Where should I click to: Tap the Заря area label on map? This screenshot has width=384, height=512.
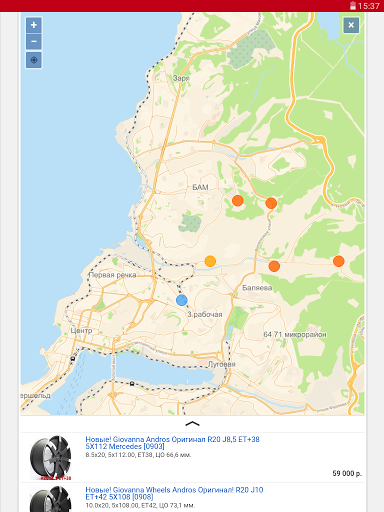[181, 78]
